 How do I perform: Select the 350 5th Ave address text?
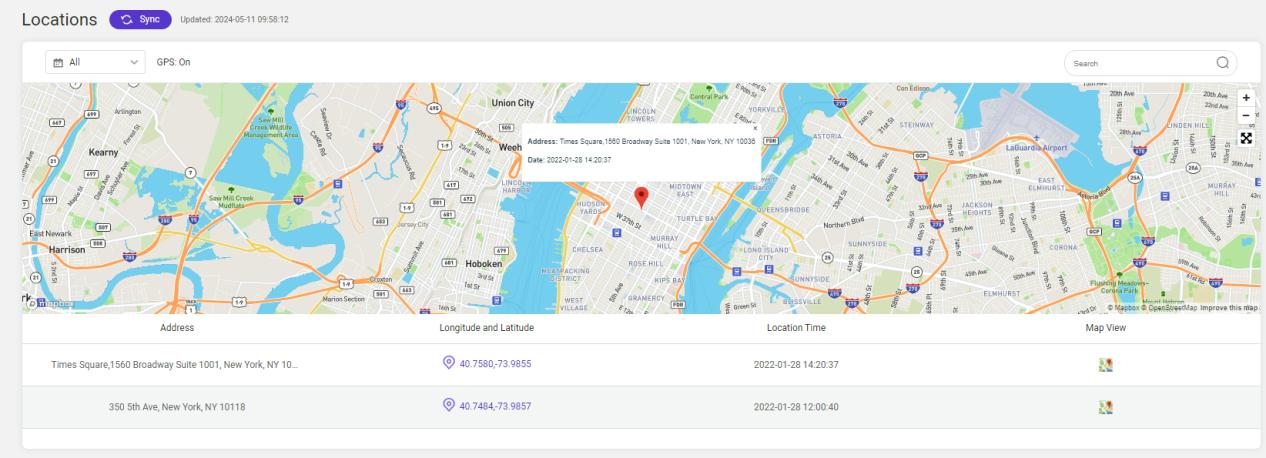pos(176,406)
